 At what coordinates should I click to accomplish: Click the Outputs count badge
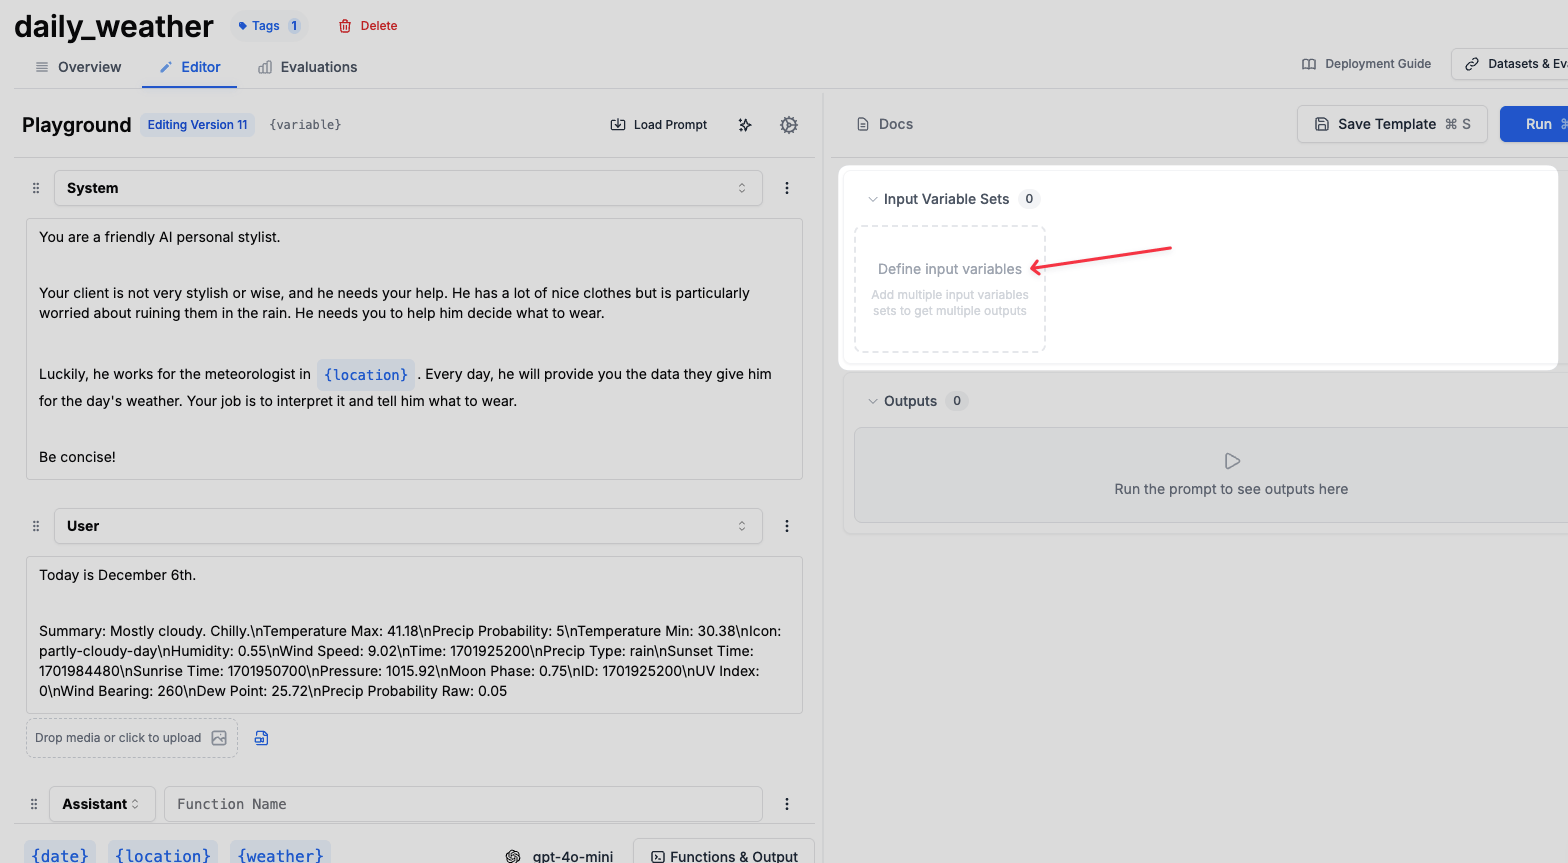click(957, 401)
